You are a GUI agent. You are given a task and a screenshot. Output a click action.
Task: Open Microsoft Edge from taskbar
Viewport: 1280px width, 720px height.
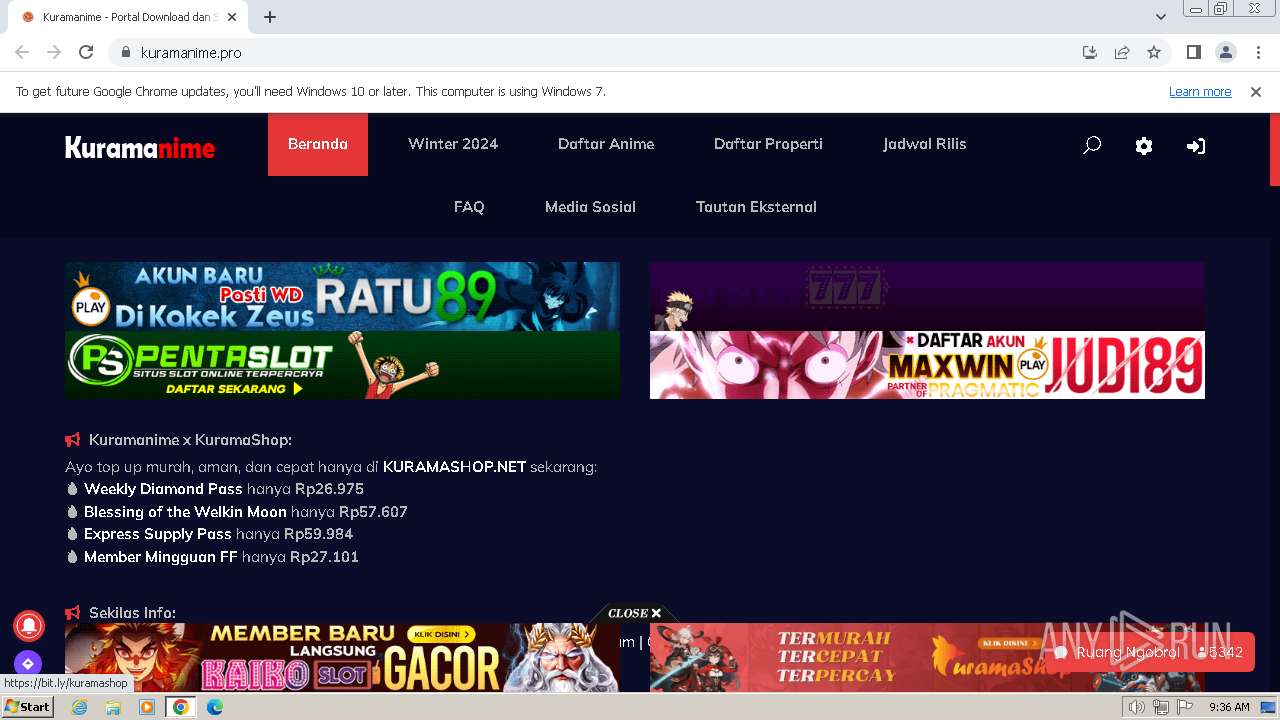[x=215, y=707]
